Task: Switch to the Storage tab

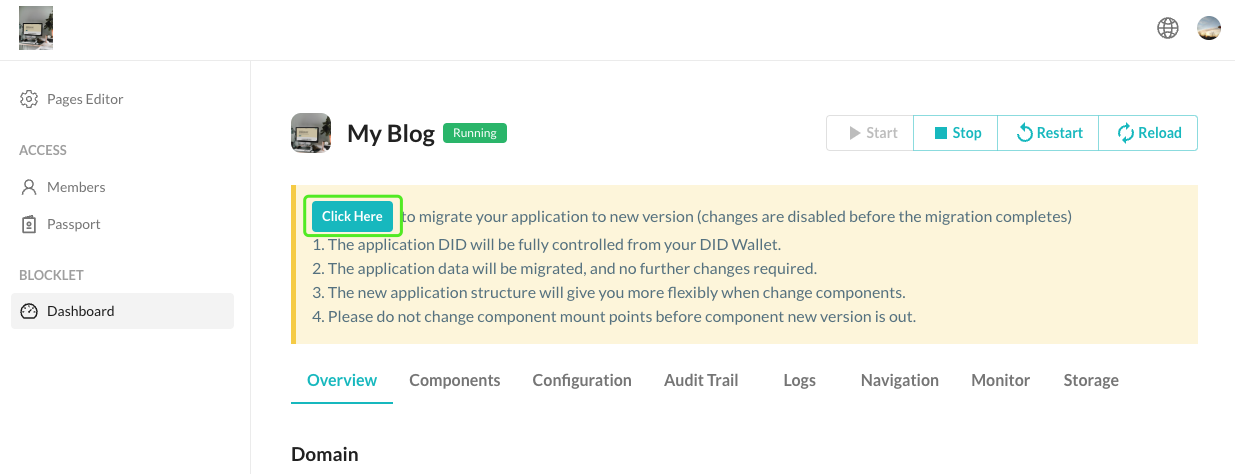Action: [1091, 380]
